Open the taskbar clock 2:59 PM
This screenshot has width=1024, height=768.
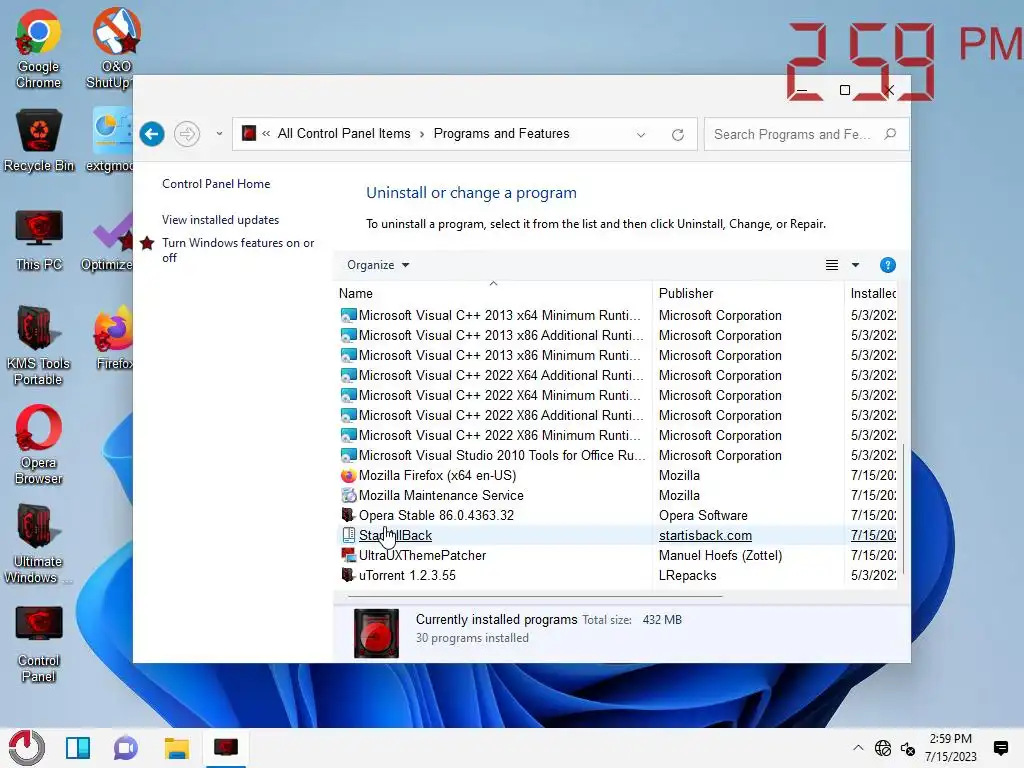950,748
